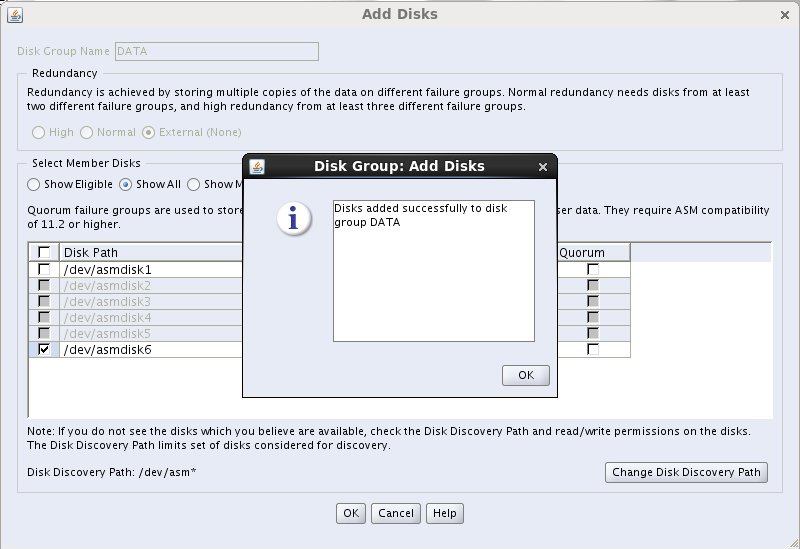
Task: Click OK in the success message dialog
Action: [x=525, y=375]
